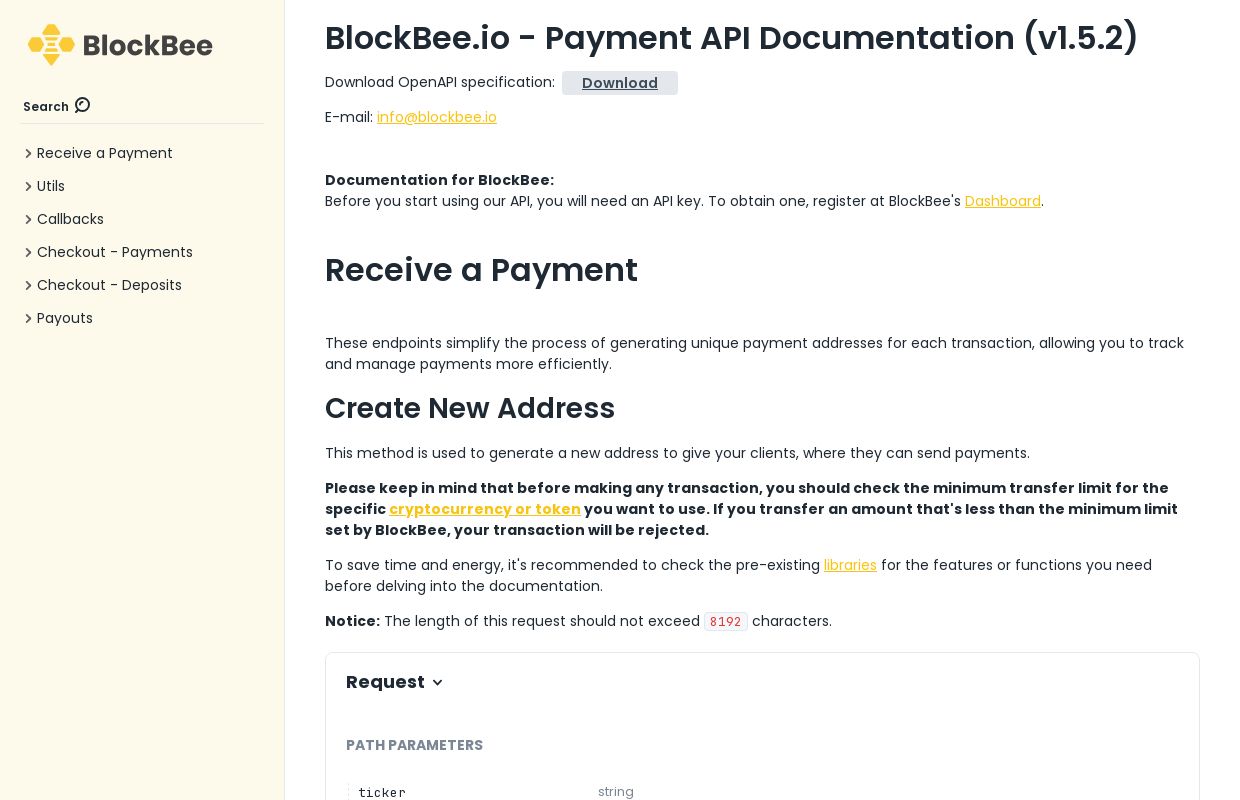Go to Utils in sidebar

(x=51, y=186)
